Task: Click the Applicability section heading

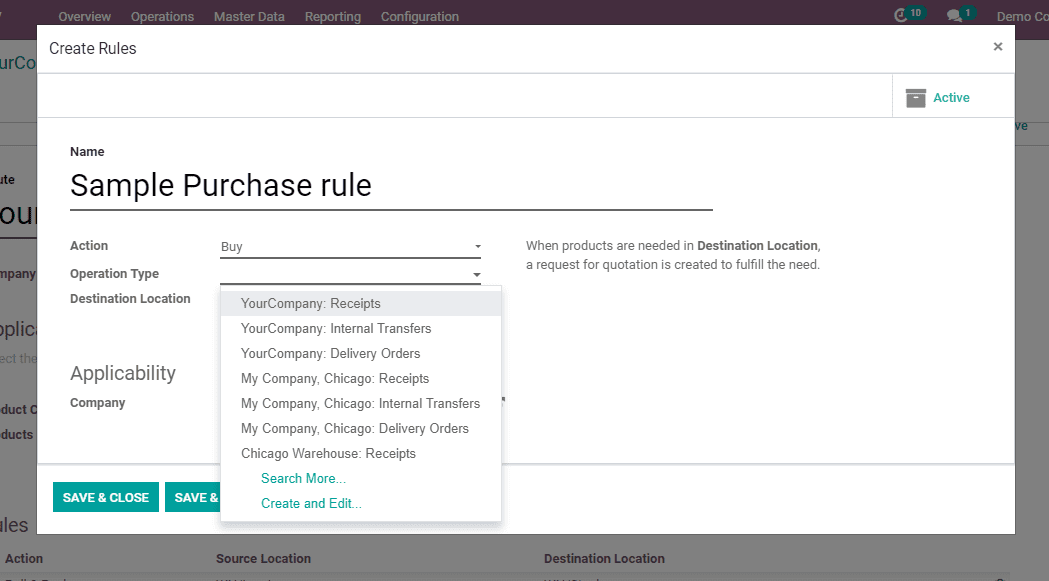Action: [x=123, y=373]
